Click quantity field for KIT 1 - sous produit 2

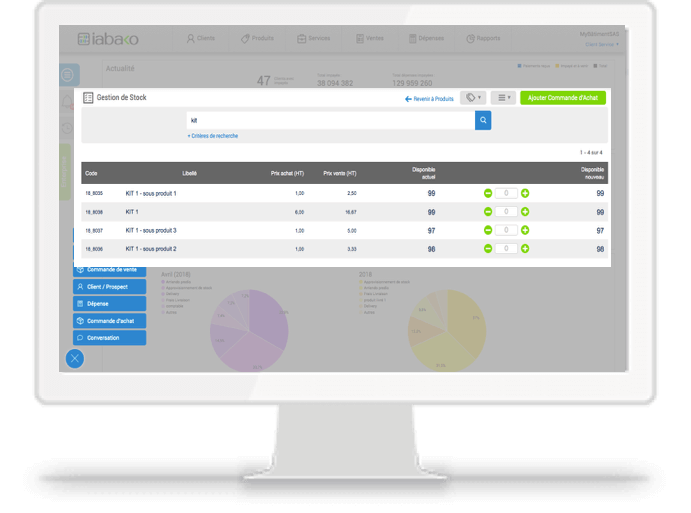coord(506,249)
